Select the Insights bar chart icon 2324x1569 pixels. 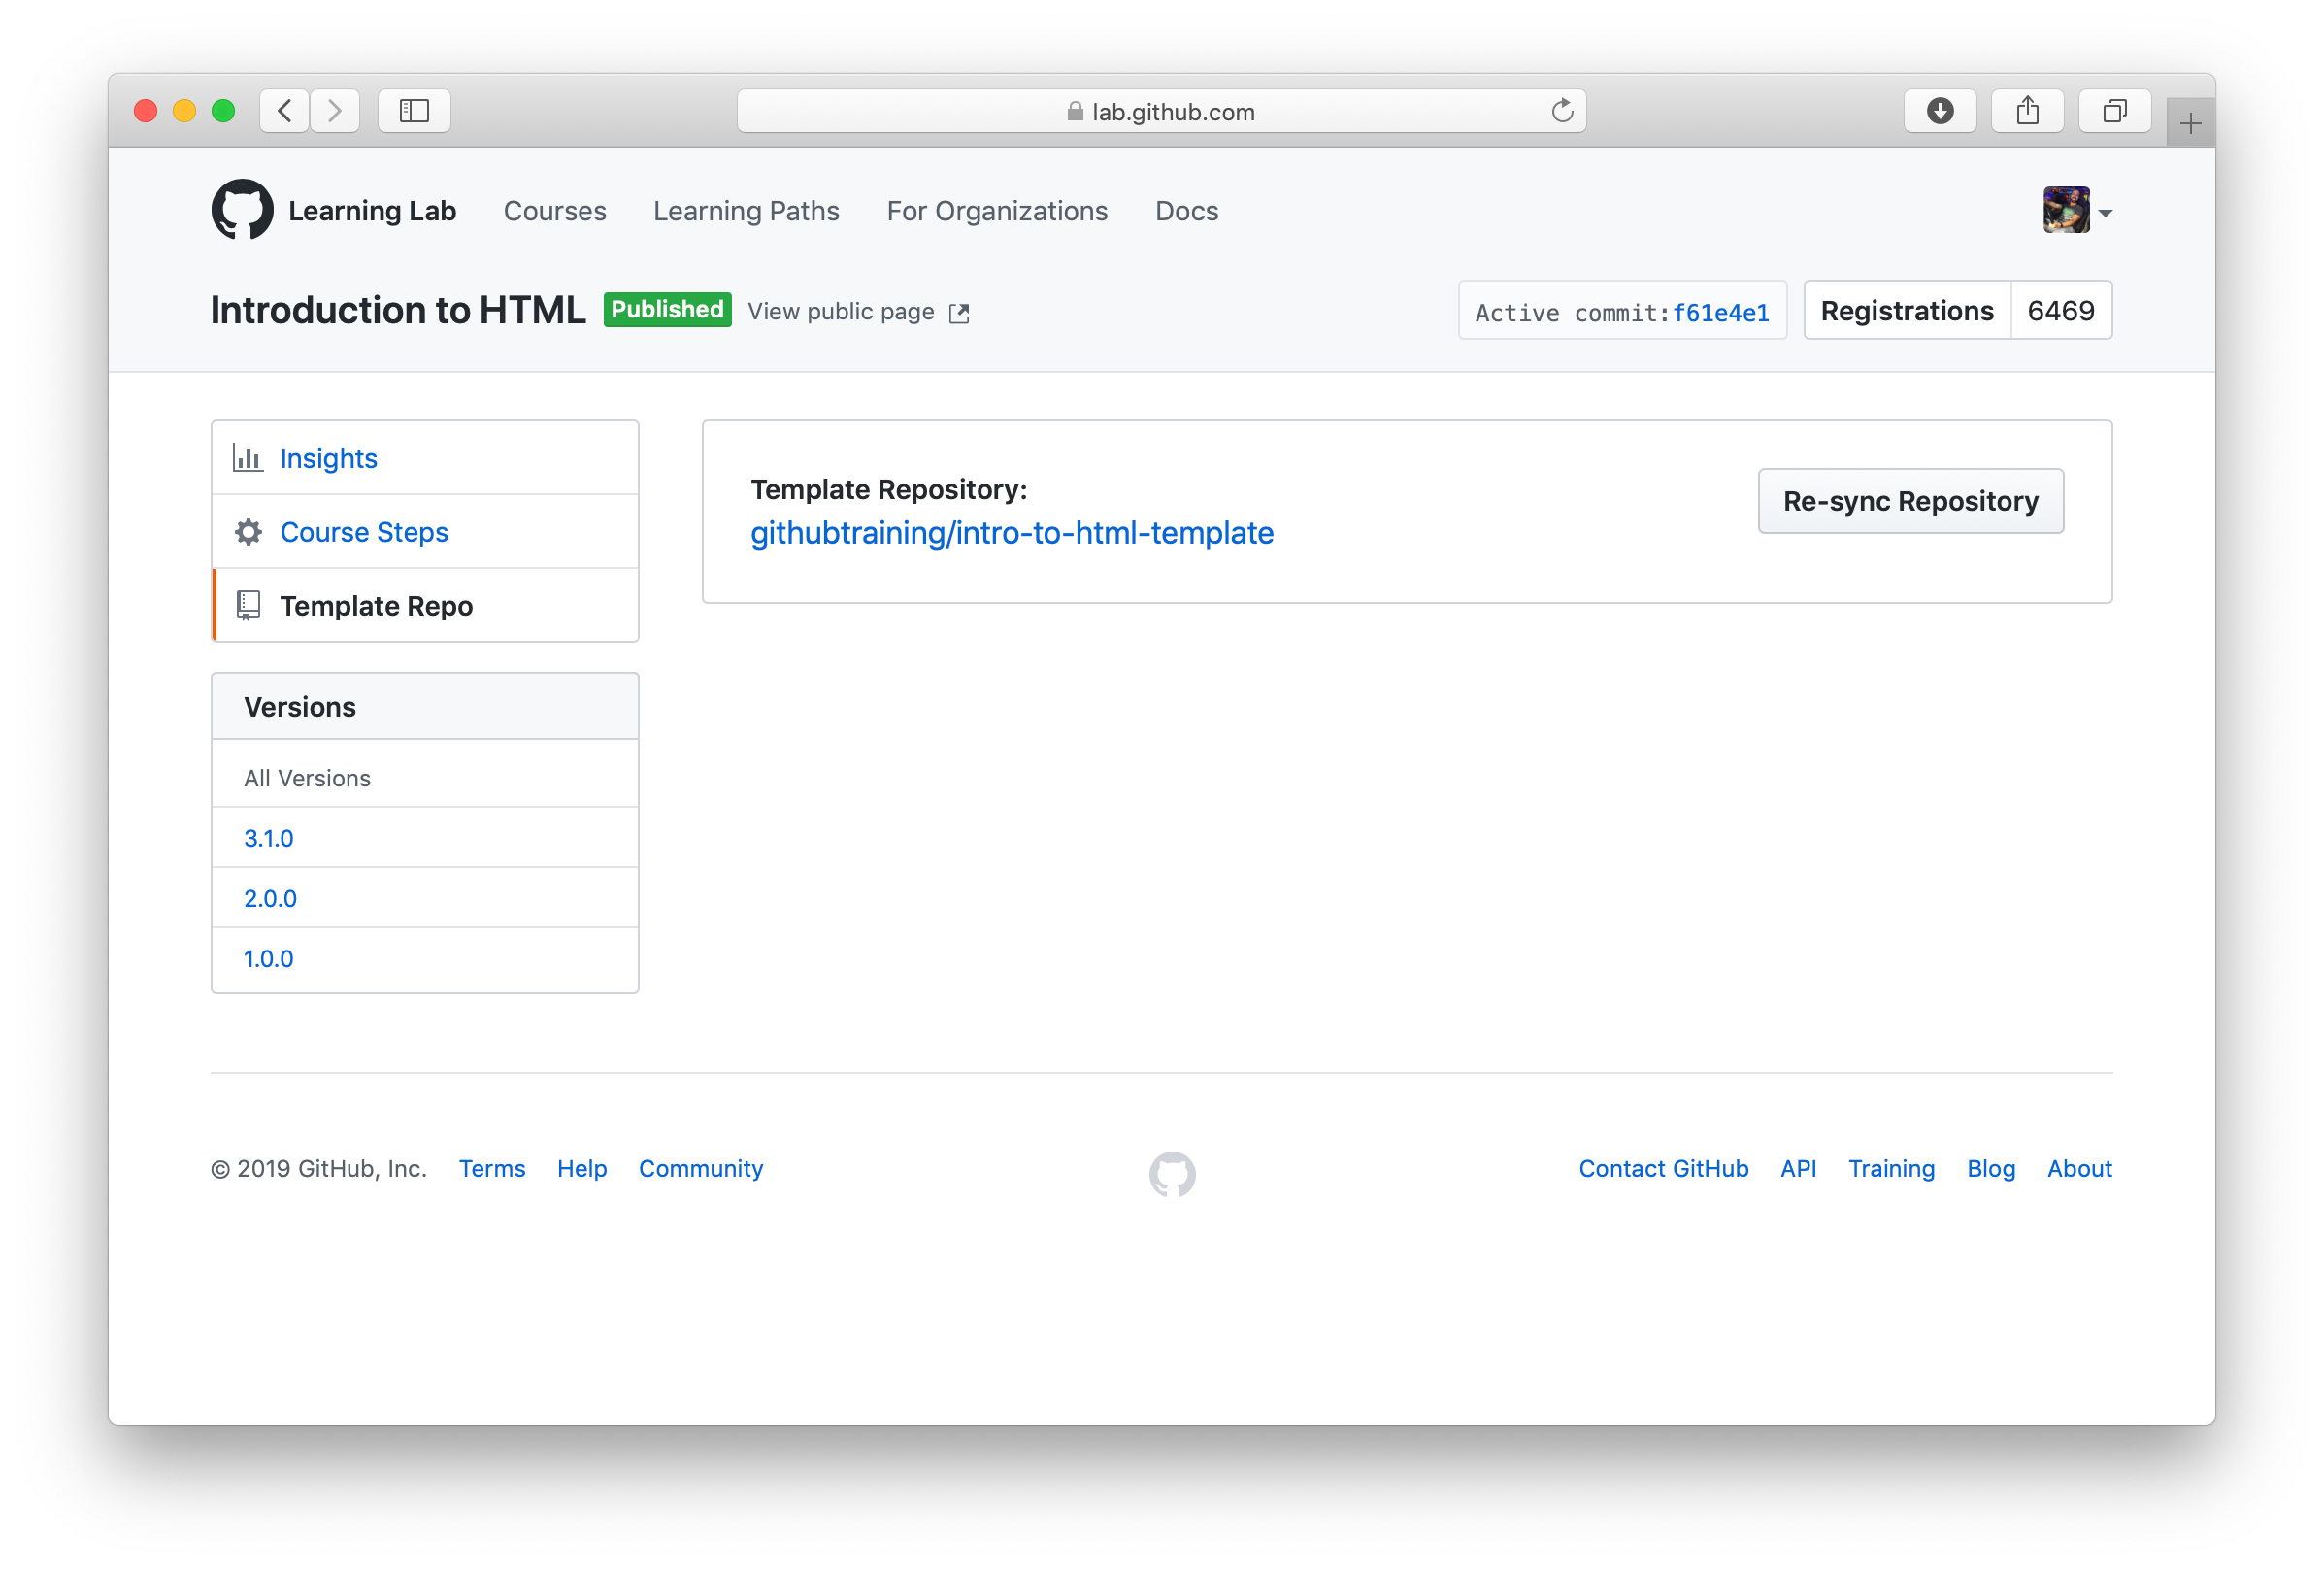coord(248,457)
